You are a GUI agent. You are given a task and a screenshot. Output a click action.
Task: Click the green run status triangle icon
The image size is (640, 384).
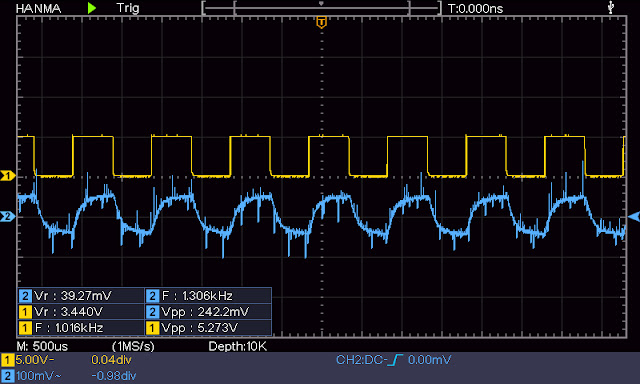(x=92, y=8)
